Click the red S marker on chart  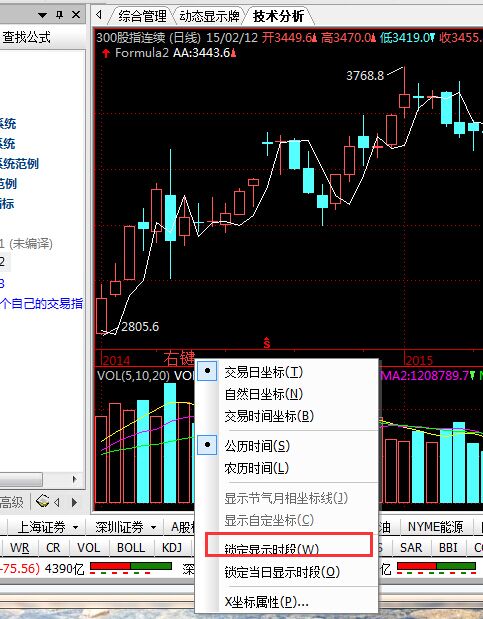[x=267, y=342]
